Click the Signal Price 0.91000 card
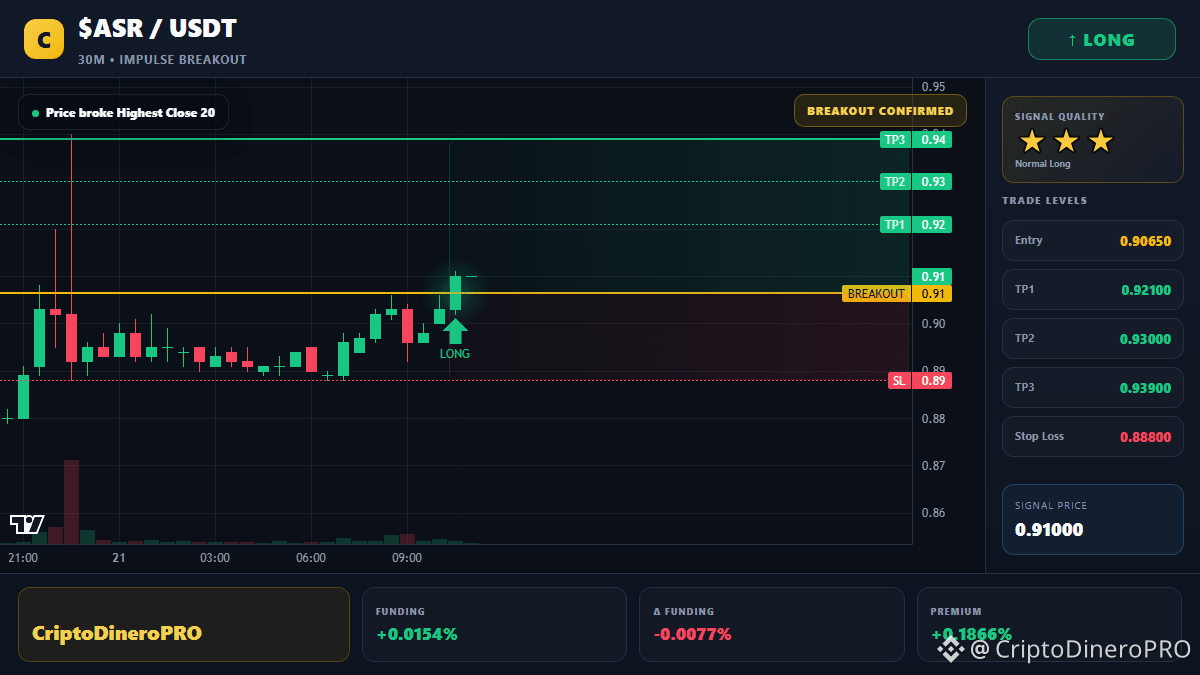Image resolution: width=1200 pixels, height=675 pixels. point(1093,519)
